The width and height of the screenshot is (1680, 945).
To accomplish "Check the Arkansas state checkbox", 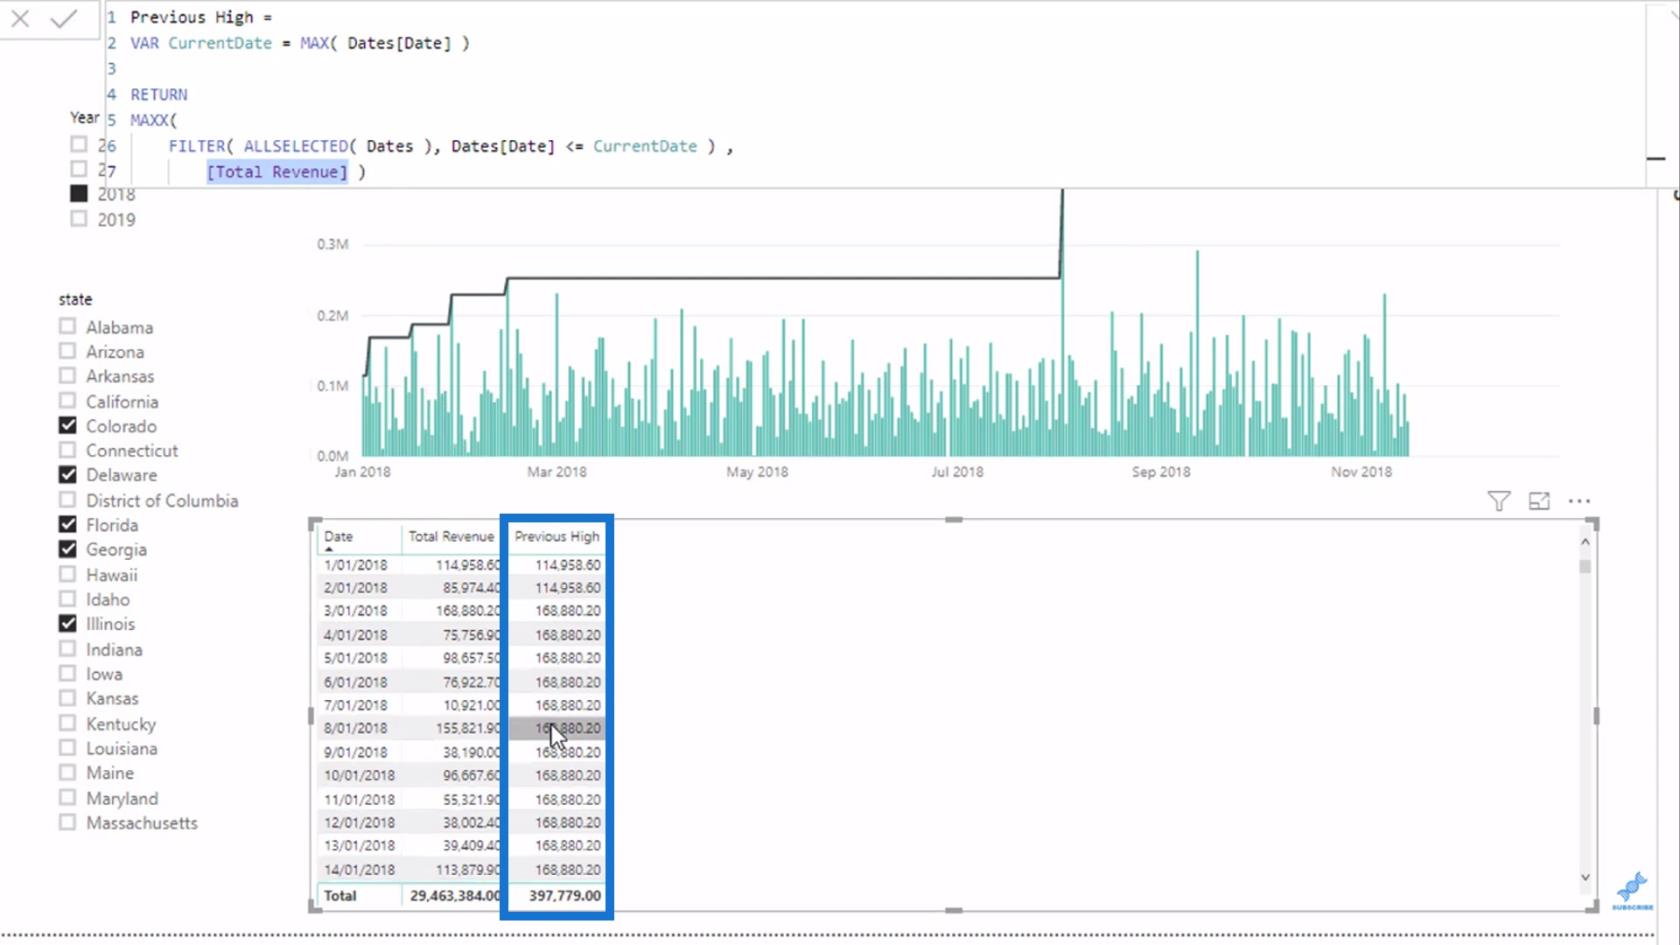I will 67,375.
